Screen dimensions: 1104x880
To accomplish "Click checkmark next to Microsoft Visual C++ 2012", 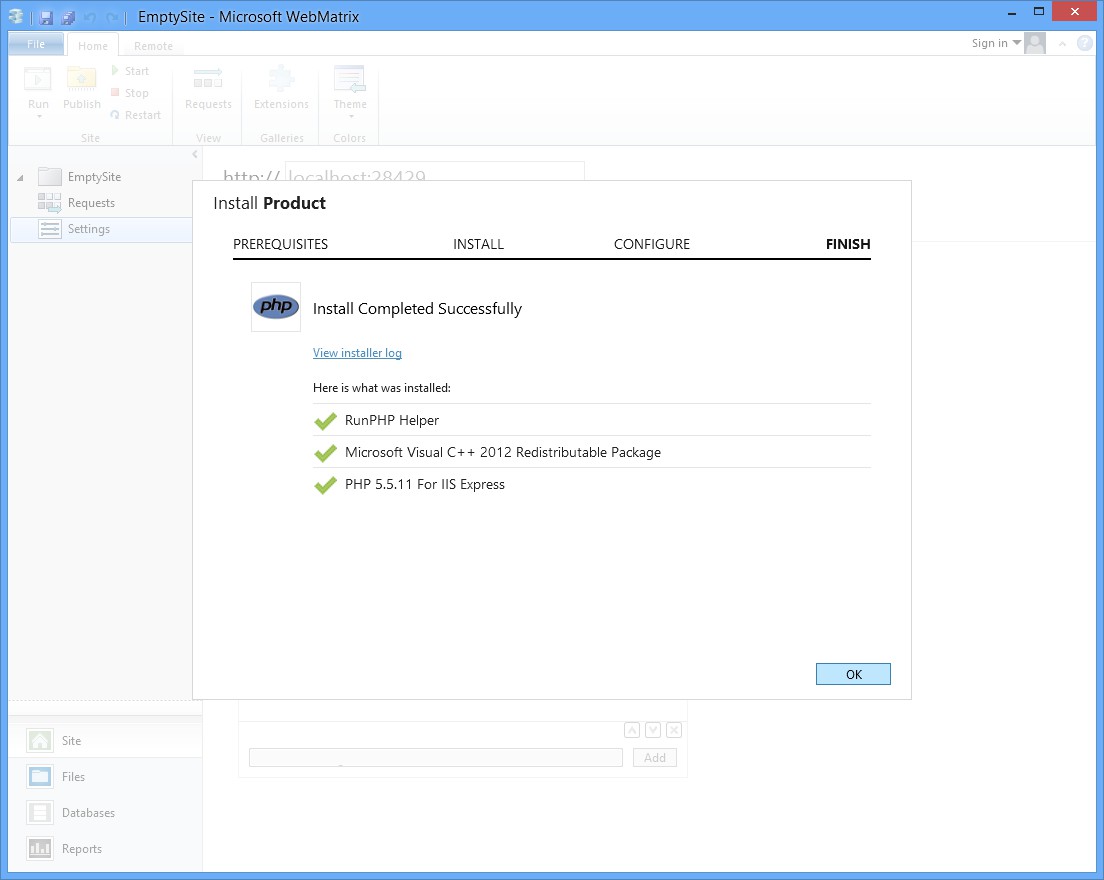I will point(325,453).
